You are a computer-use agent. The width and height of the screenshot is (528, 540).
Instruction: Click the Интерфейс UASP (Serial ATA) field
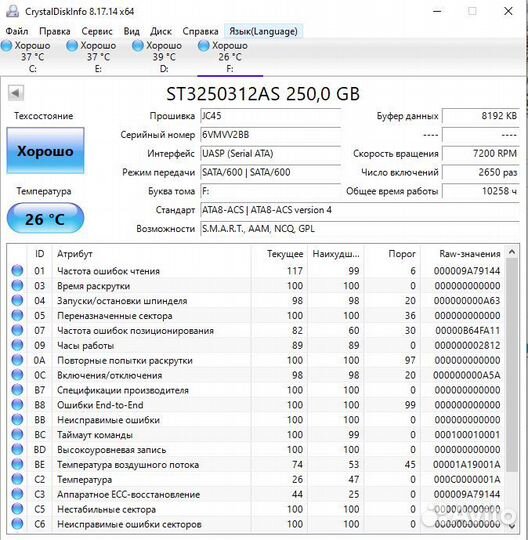[270, 153]
